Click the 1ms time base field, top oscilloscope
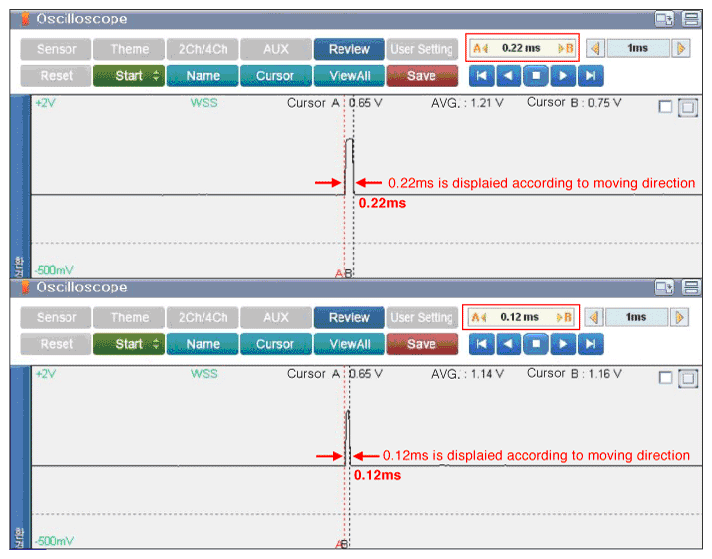 pyautogui.click(x=638, y=48)
